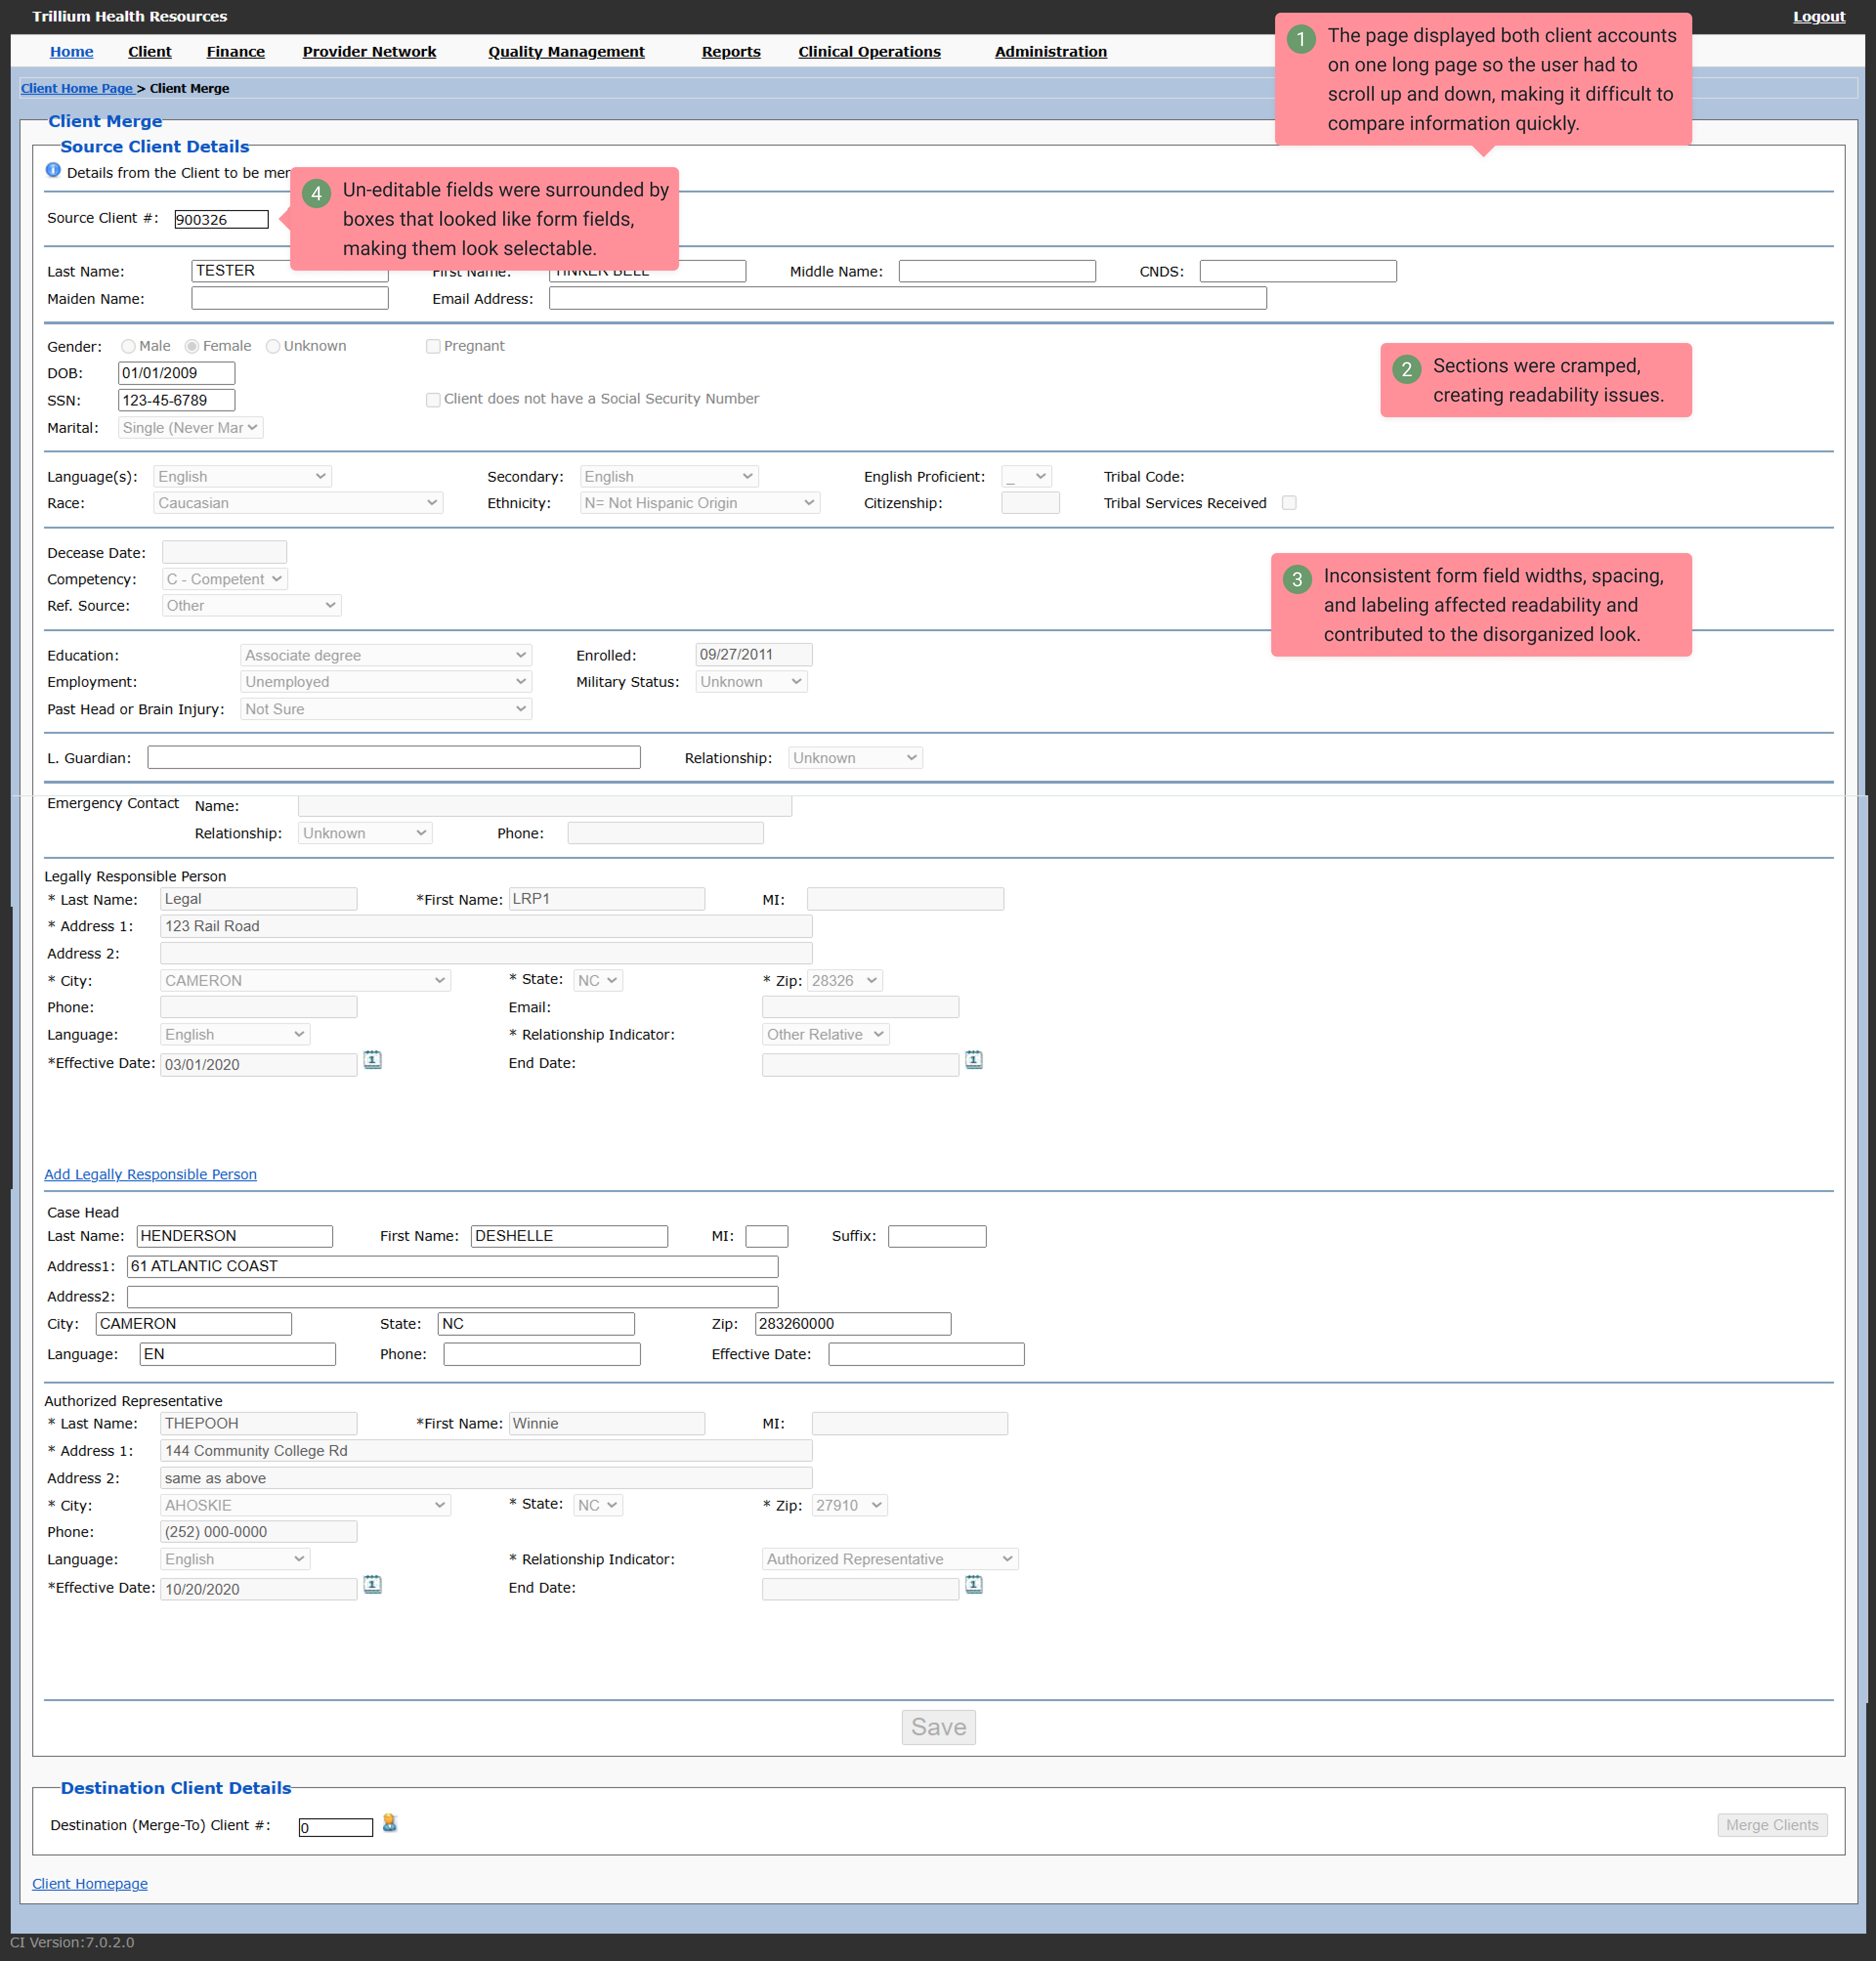
Task: Open calendar icon for Legally Responsible Person Effective Date
Action: click(372, 1060)
